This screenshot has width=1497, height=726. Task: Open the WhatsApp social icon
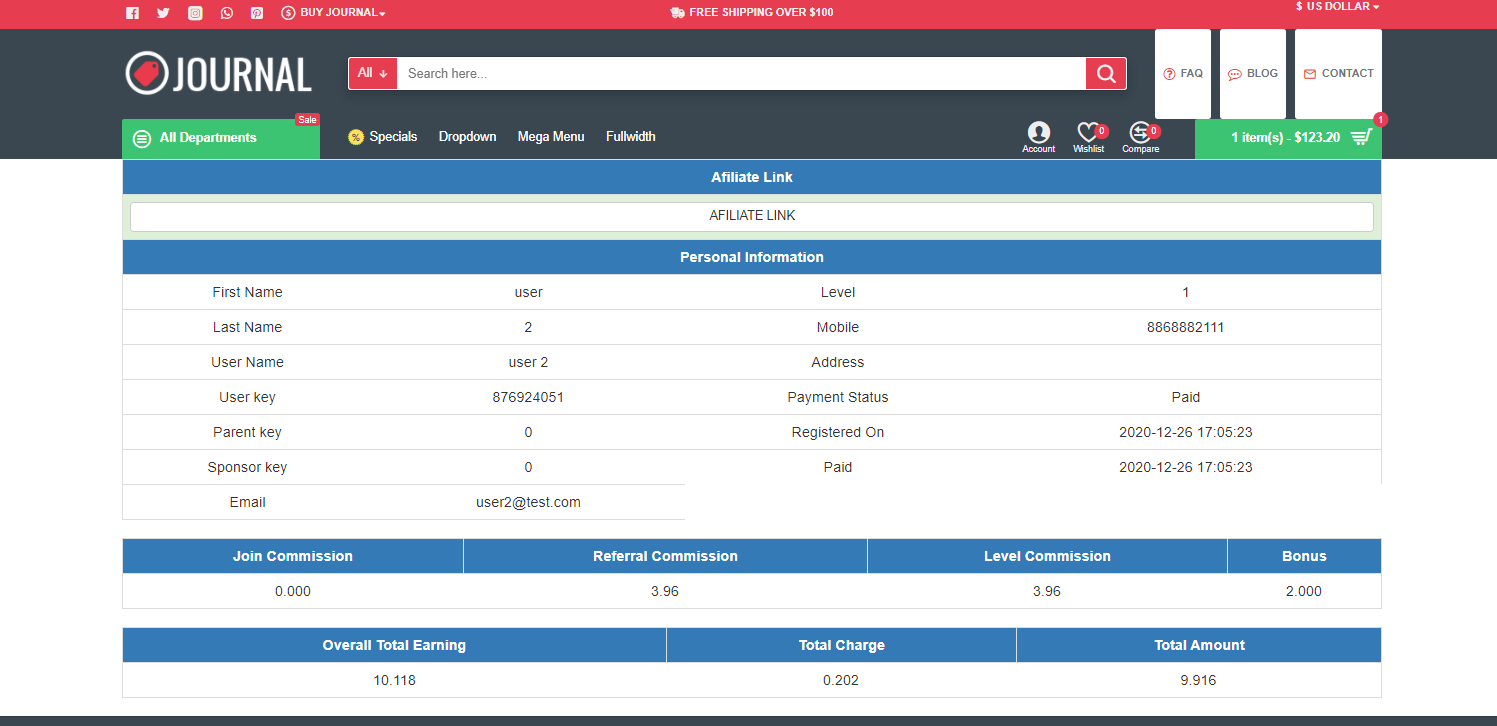[226, 13]
